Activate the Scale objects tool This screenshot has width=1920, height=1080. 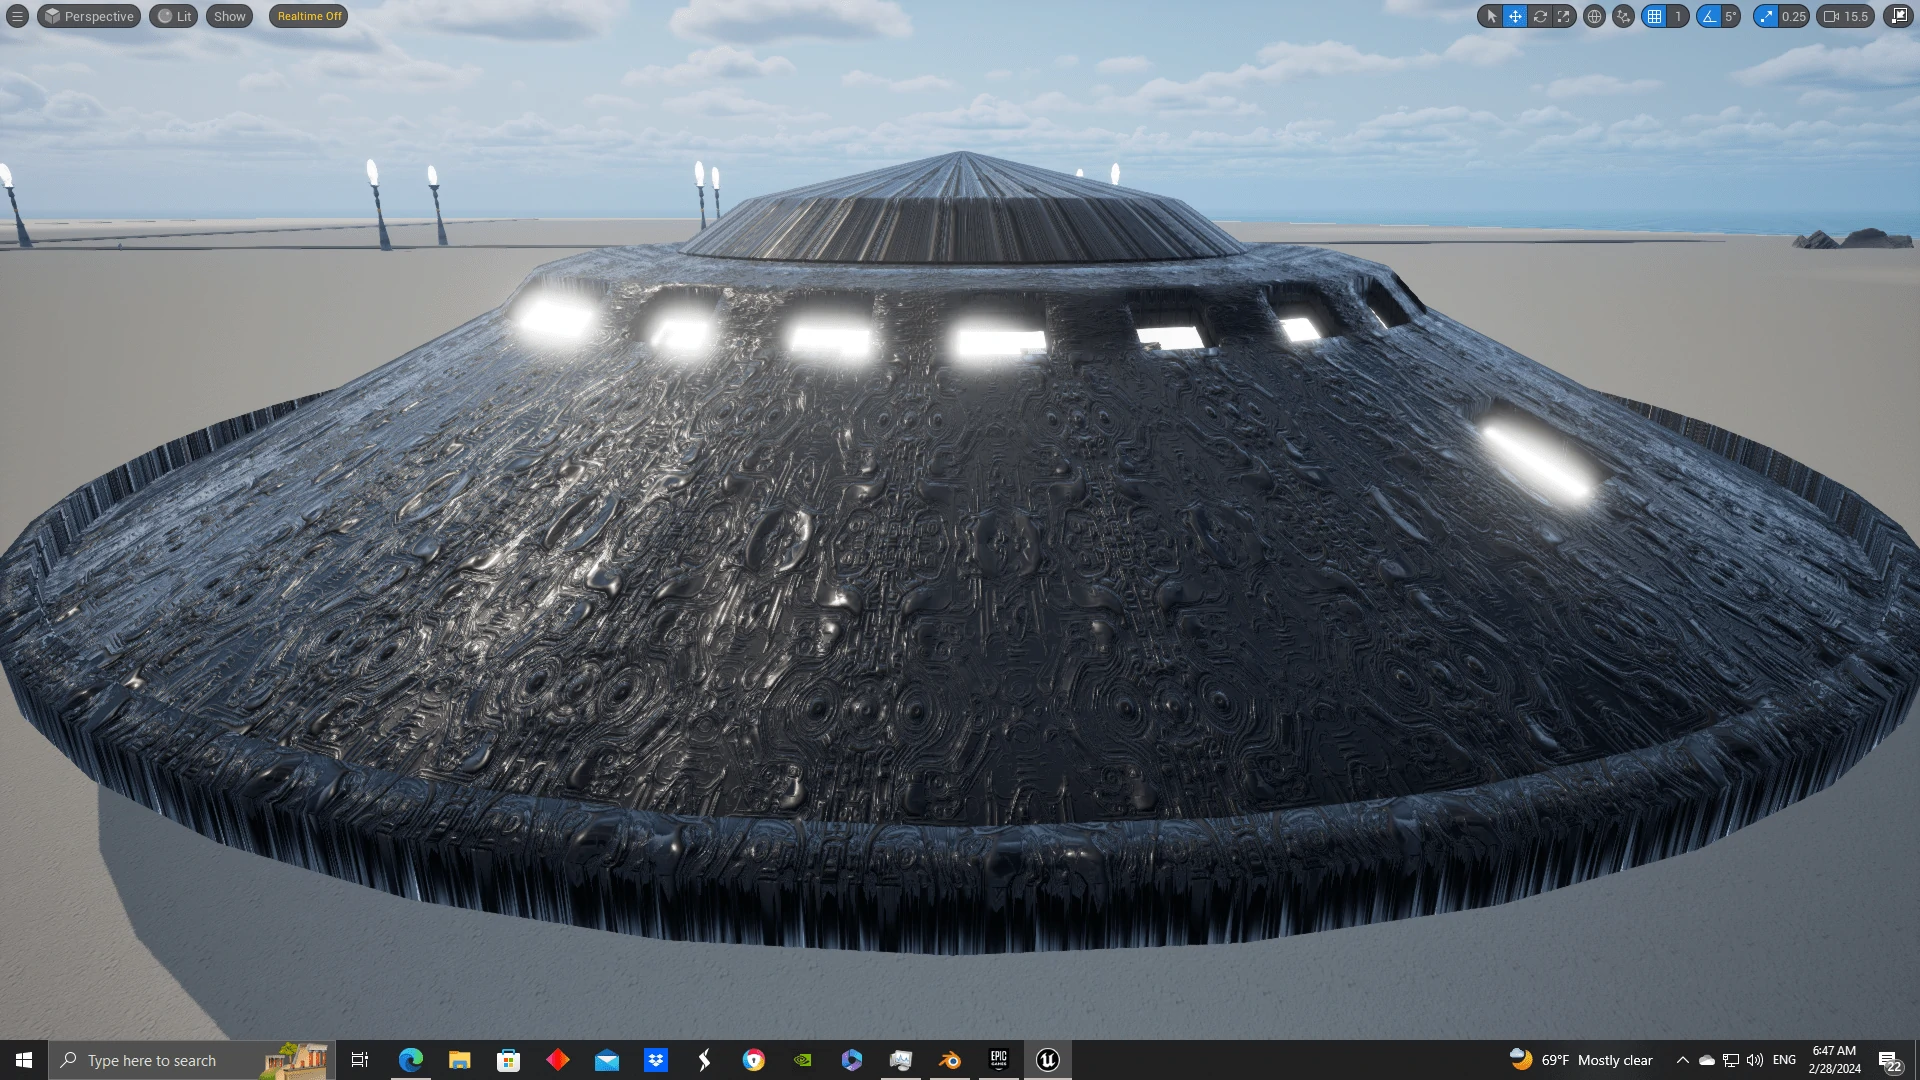(1564, 16)
